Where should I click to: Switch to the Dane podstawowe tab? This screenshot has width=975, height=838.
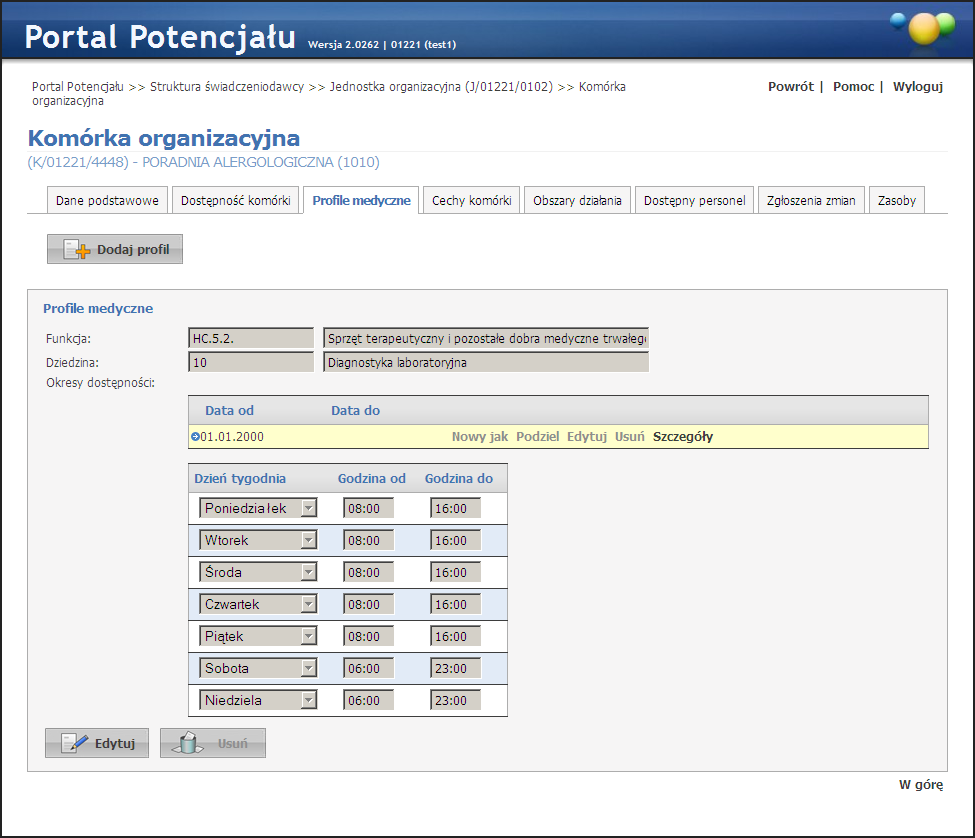pyautogui.click(x=107, y=200)
